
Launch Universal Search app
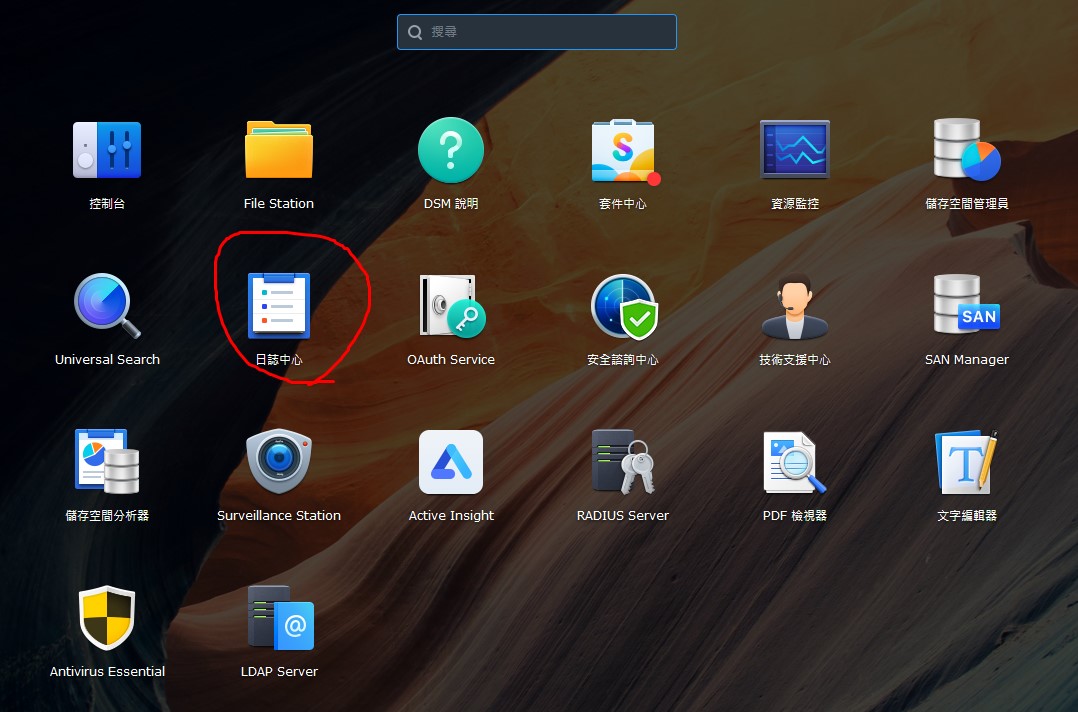(x=107, y=307)
